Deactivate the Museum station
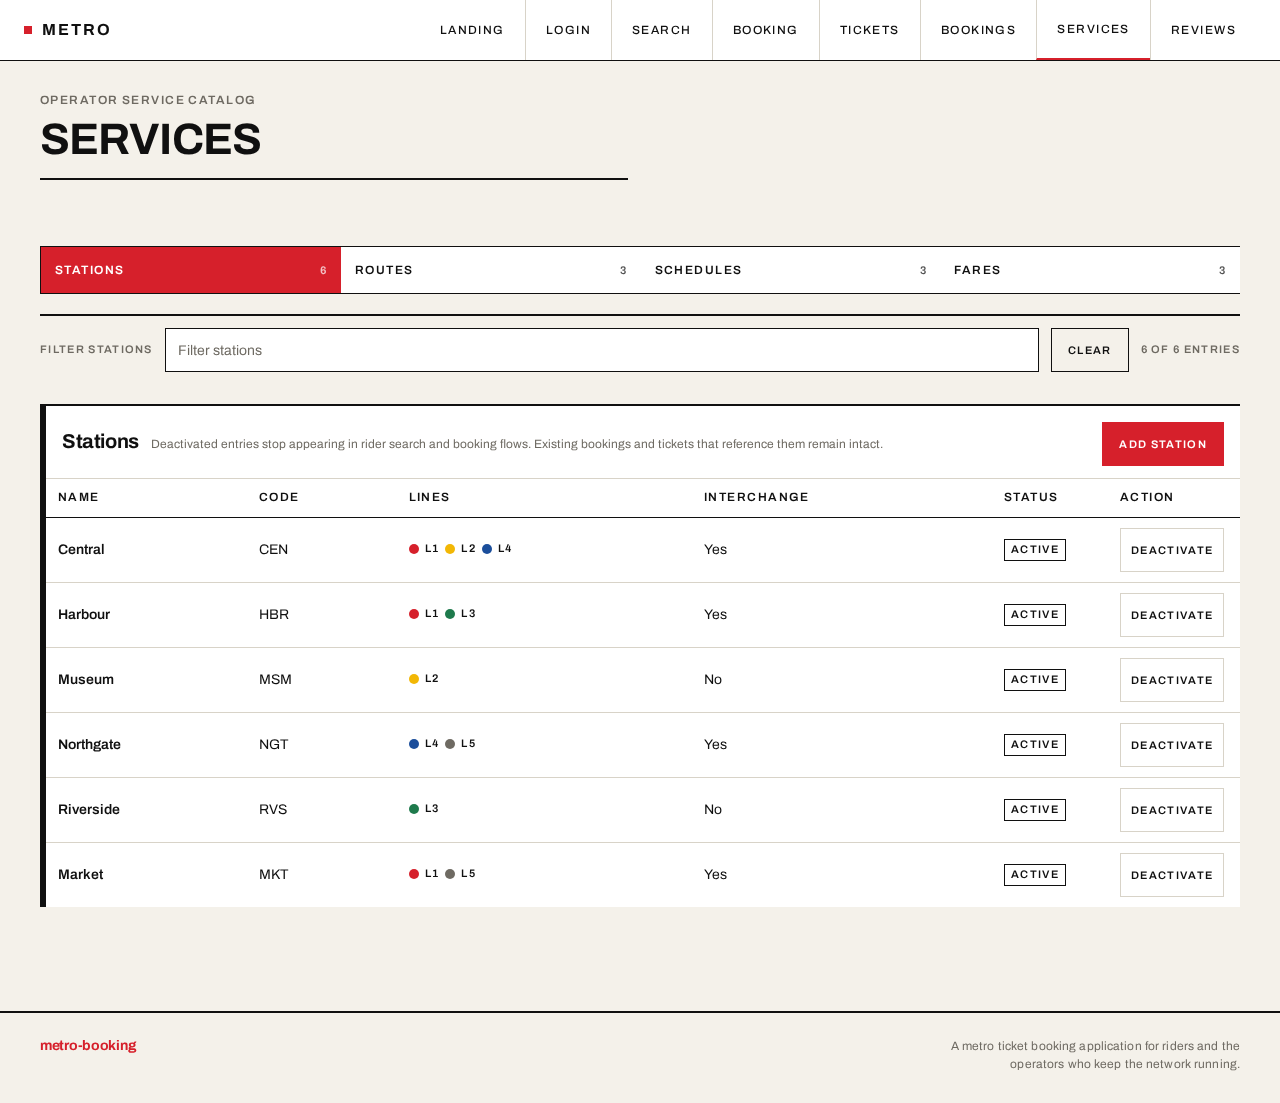The image size is (1280, 1103). (x=1172, y=680)
